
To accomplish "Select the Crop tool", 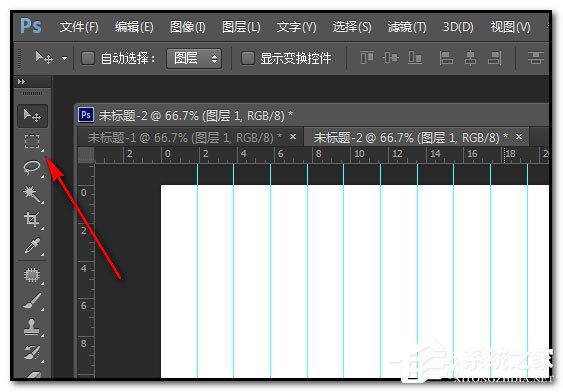I will click(x=32, y=219).
